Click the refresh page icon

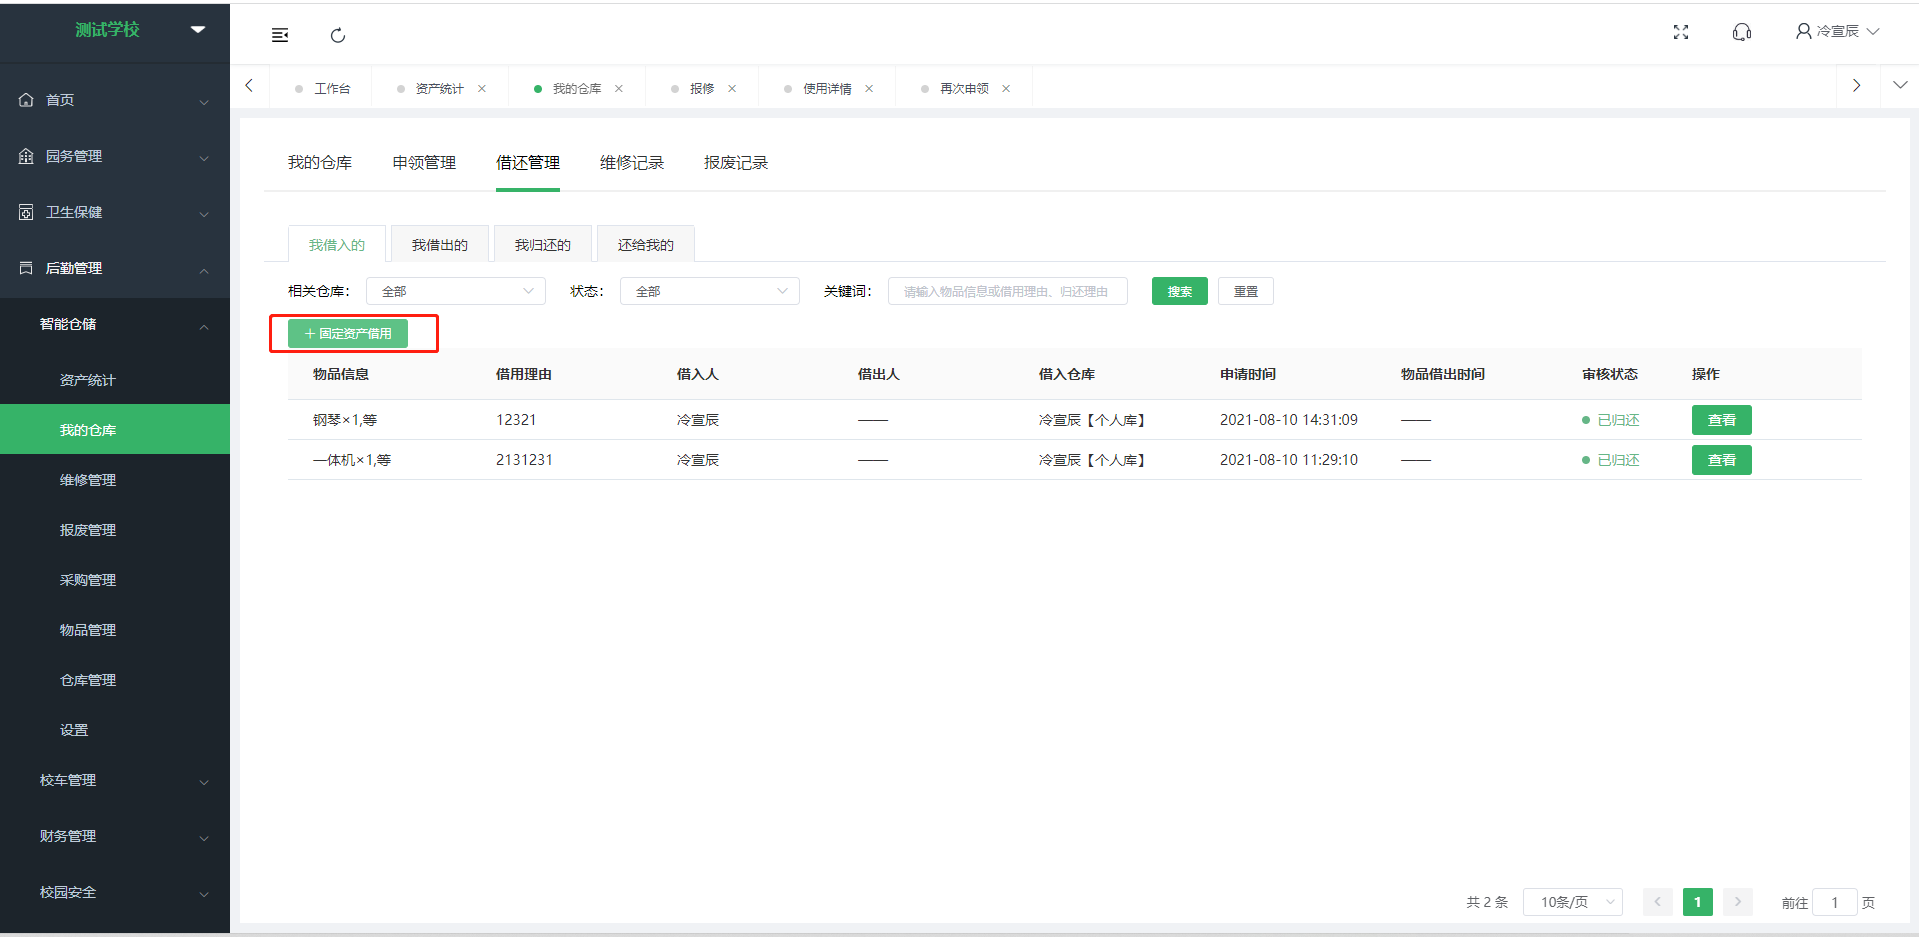pyautogui.click(x=338, y=35)
